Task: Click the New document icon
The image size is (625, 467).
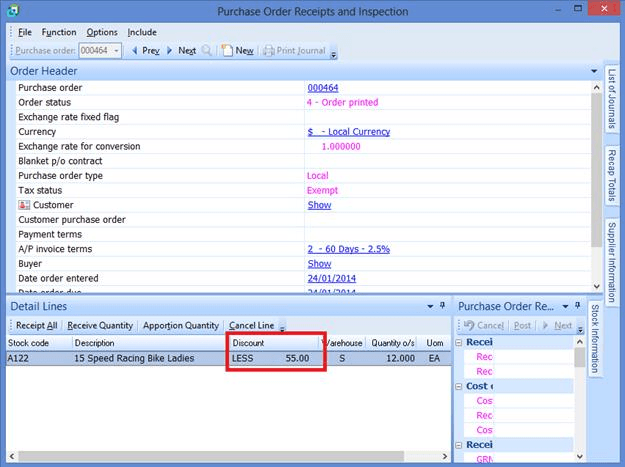Action: pyautogui.click(x=227, y=51)
